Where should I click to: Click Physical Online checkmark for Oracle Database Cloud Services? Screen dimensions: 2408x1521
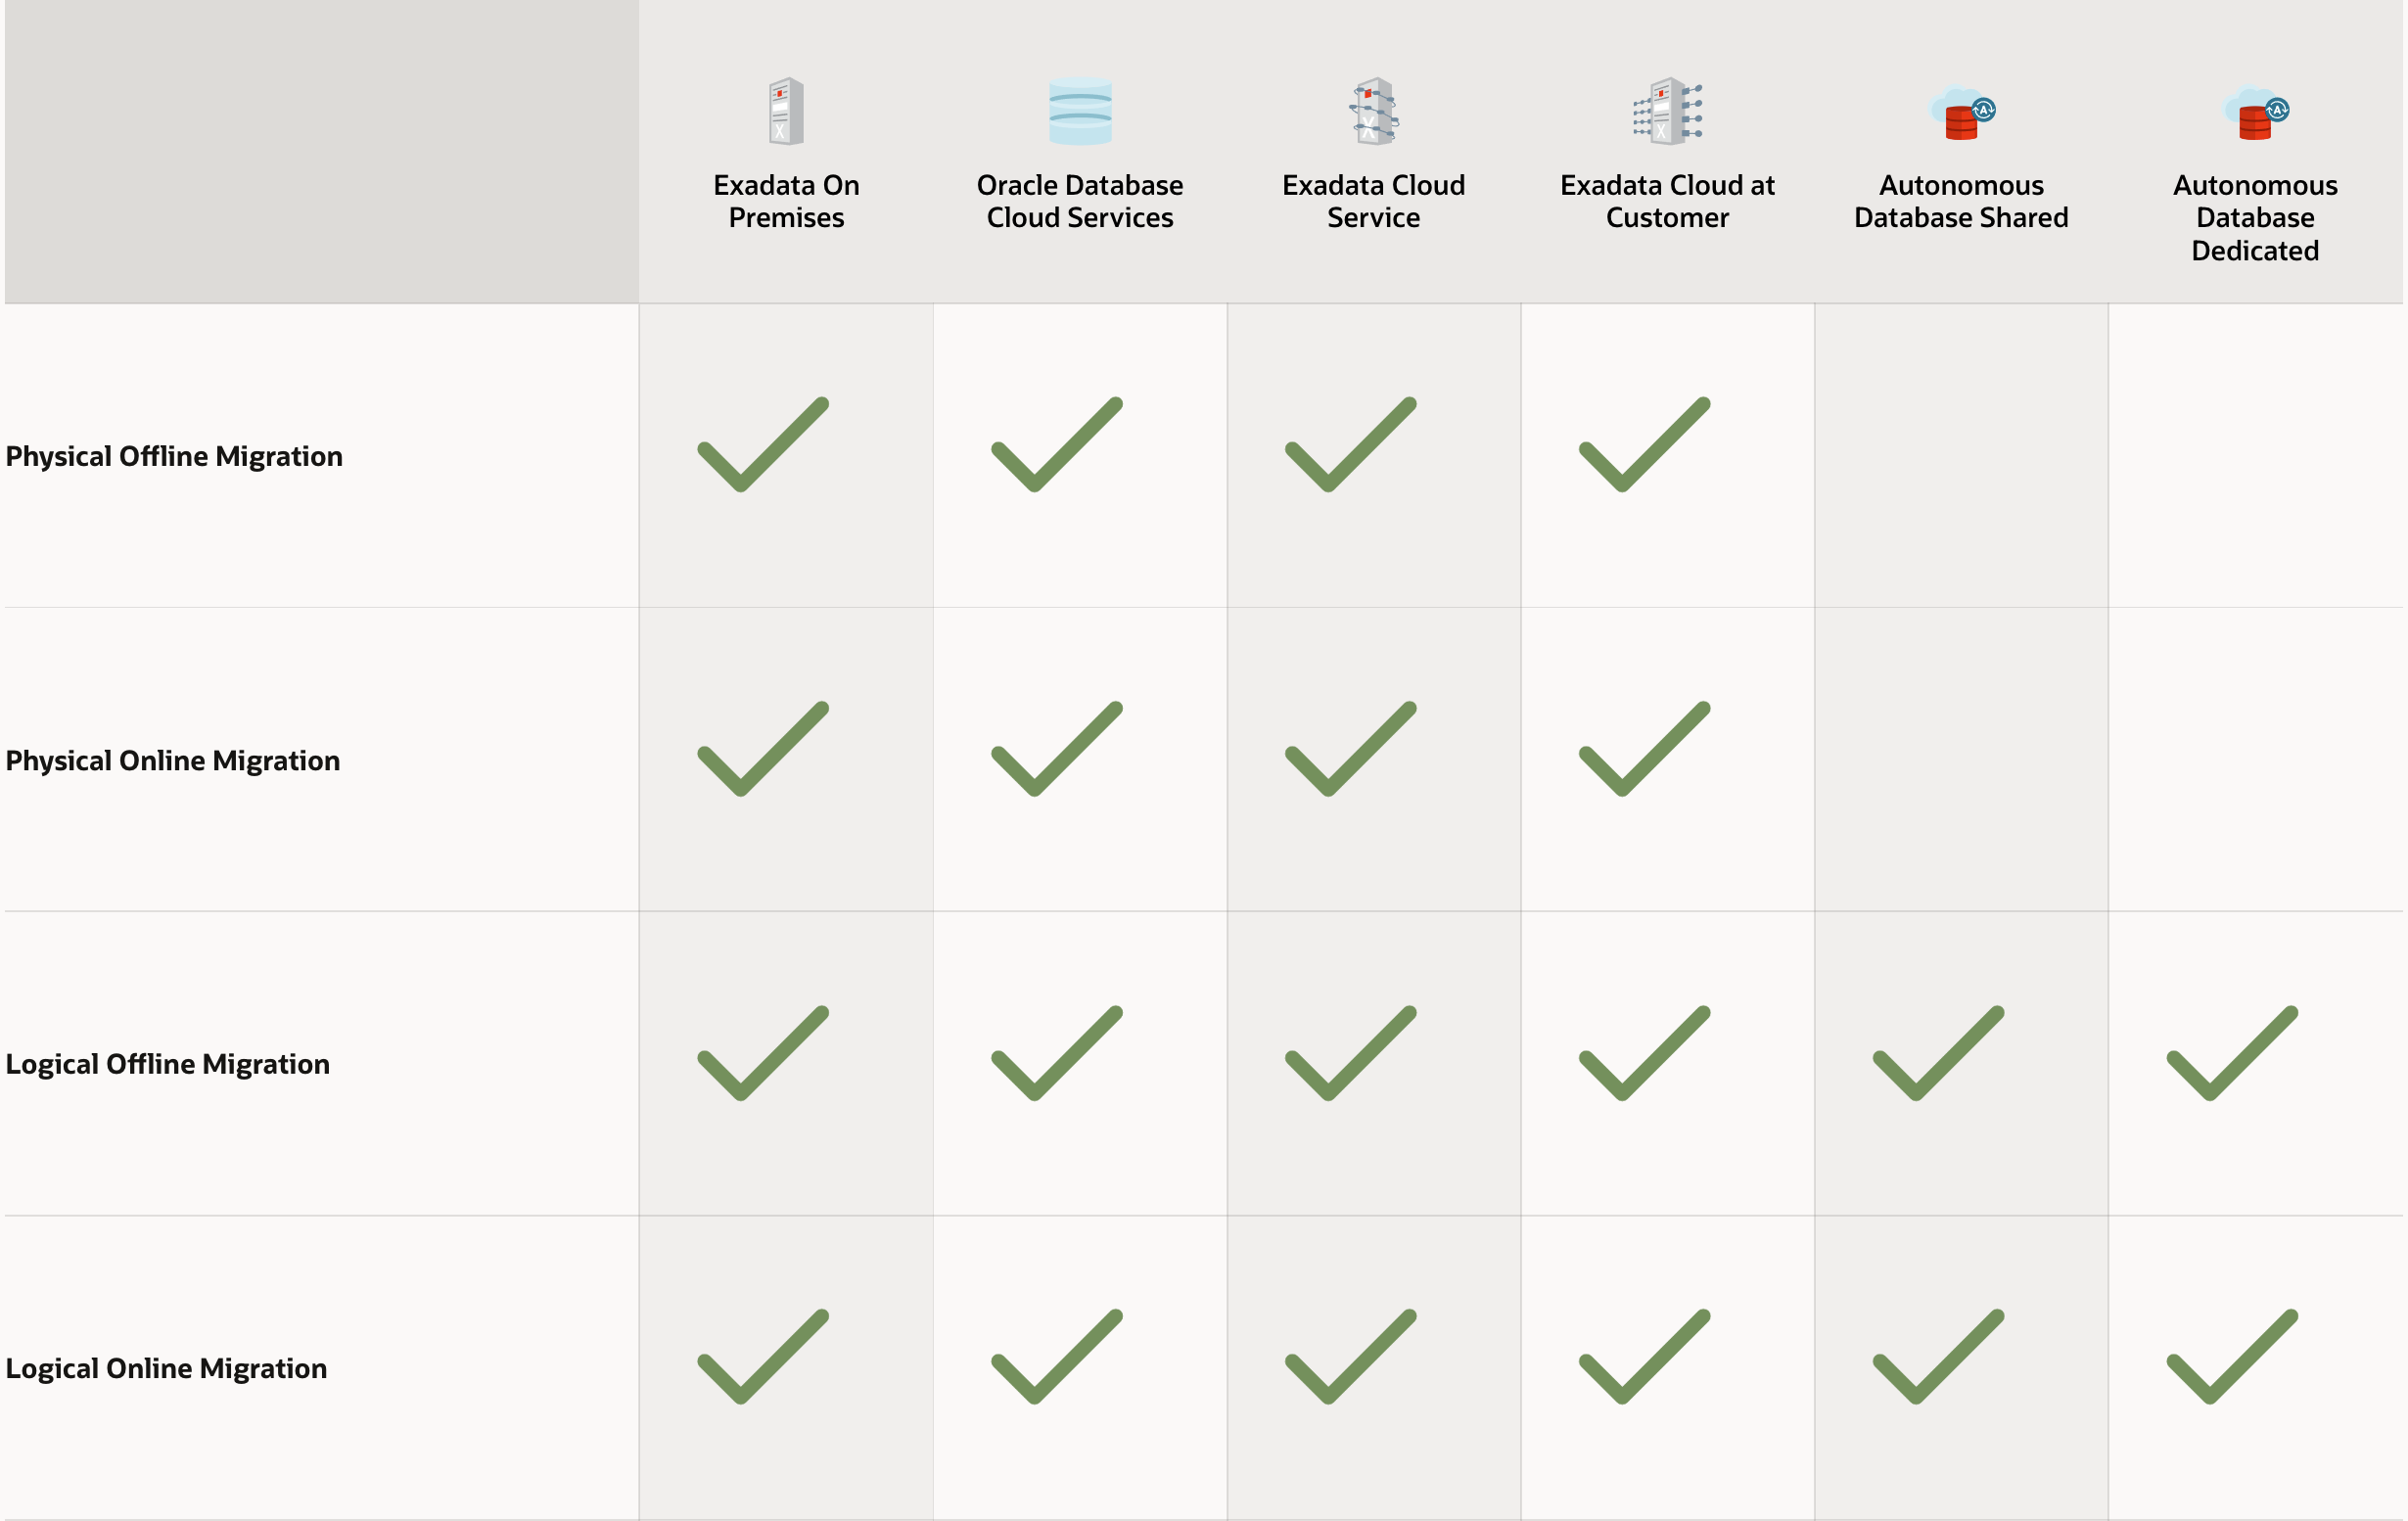[1057, 749]
